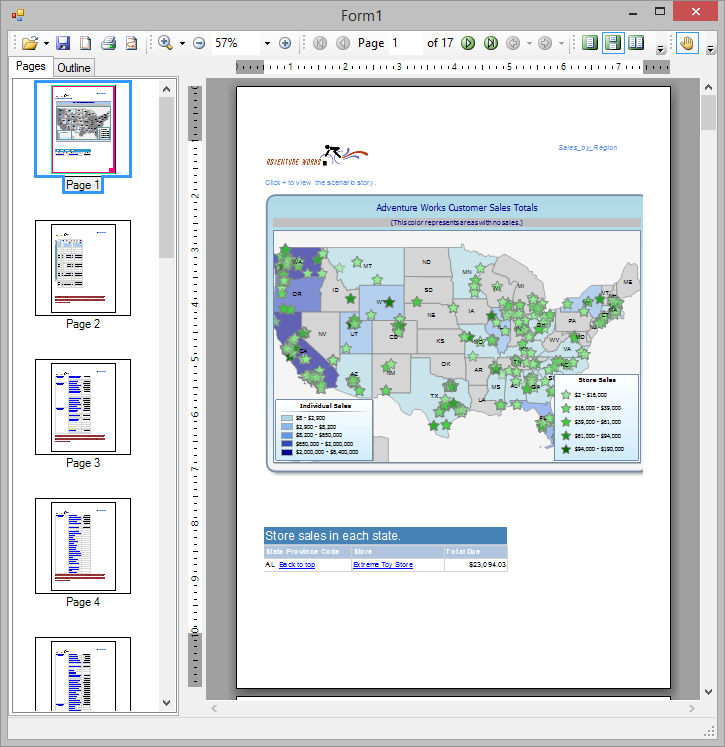Click the Print icon
Viewport: 725px width, 747px height.
(x=109, y=43)
